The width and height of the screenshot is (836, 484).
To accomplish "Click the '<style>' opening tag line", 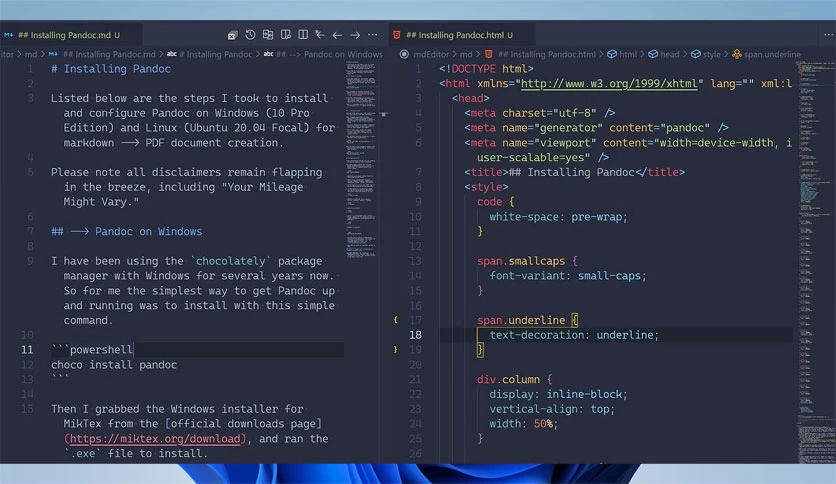I will point(486,187).
